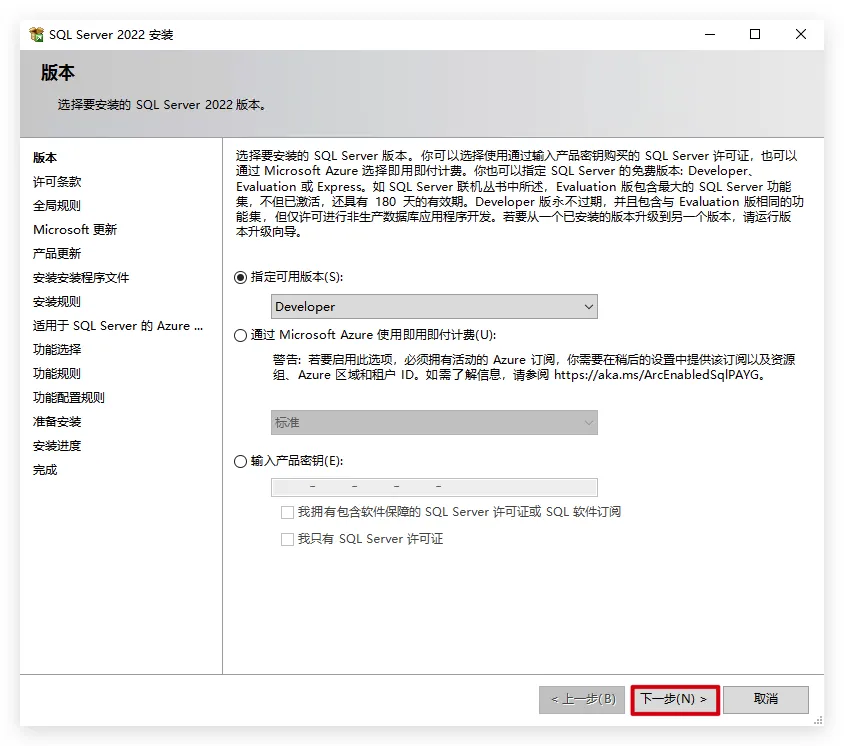
Task: Go to 许可条款 step in sidebar
Action: tap(57, 182)
